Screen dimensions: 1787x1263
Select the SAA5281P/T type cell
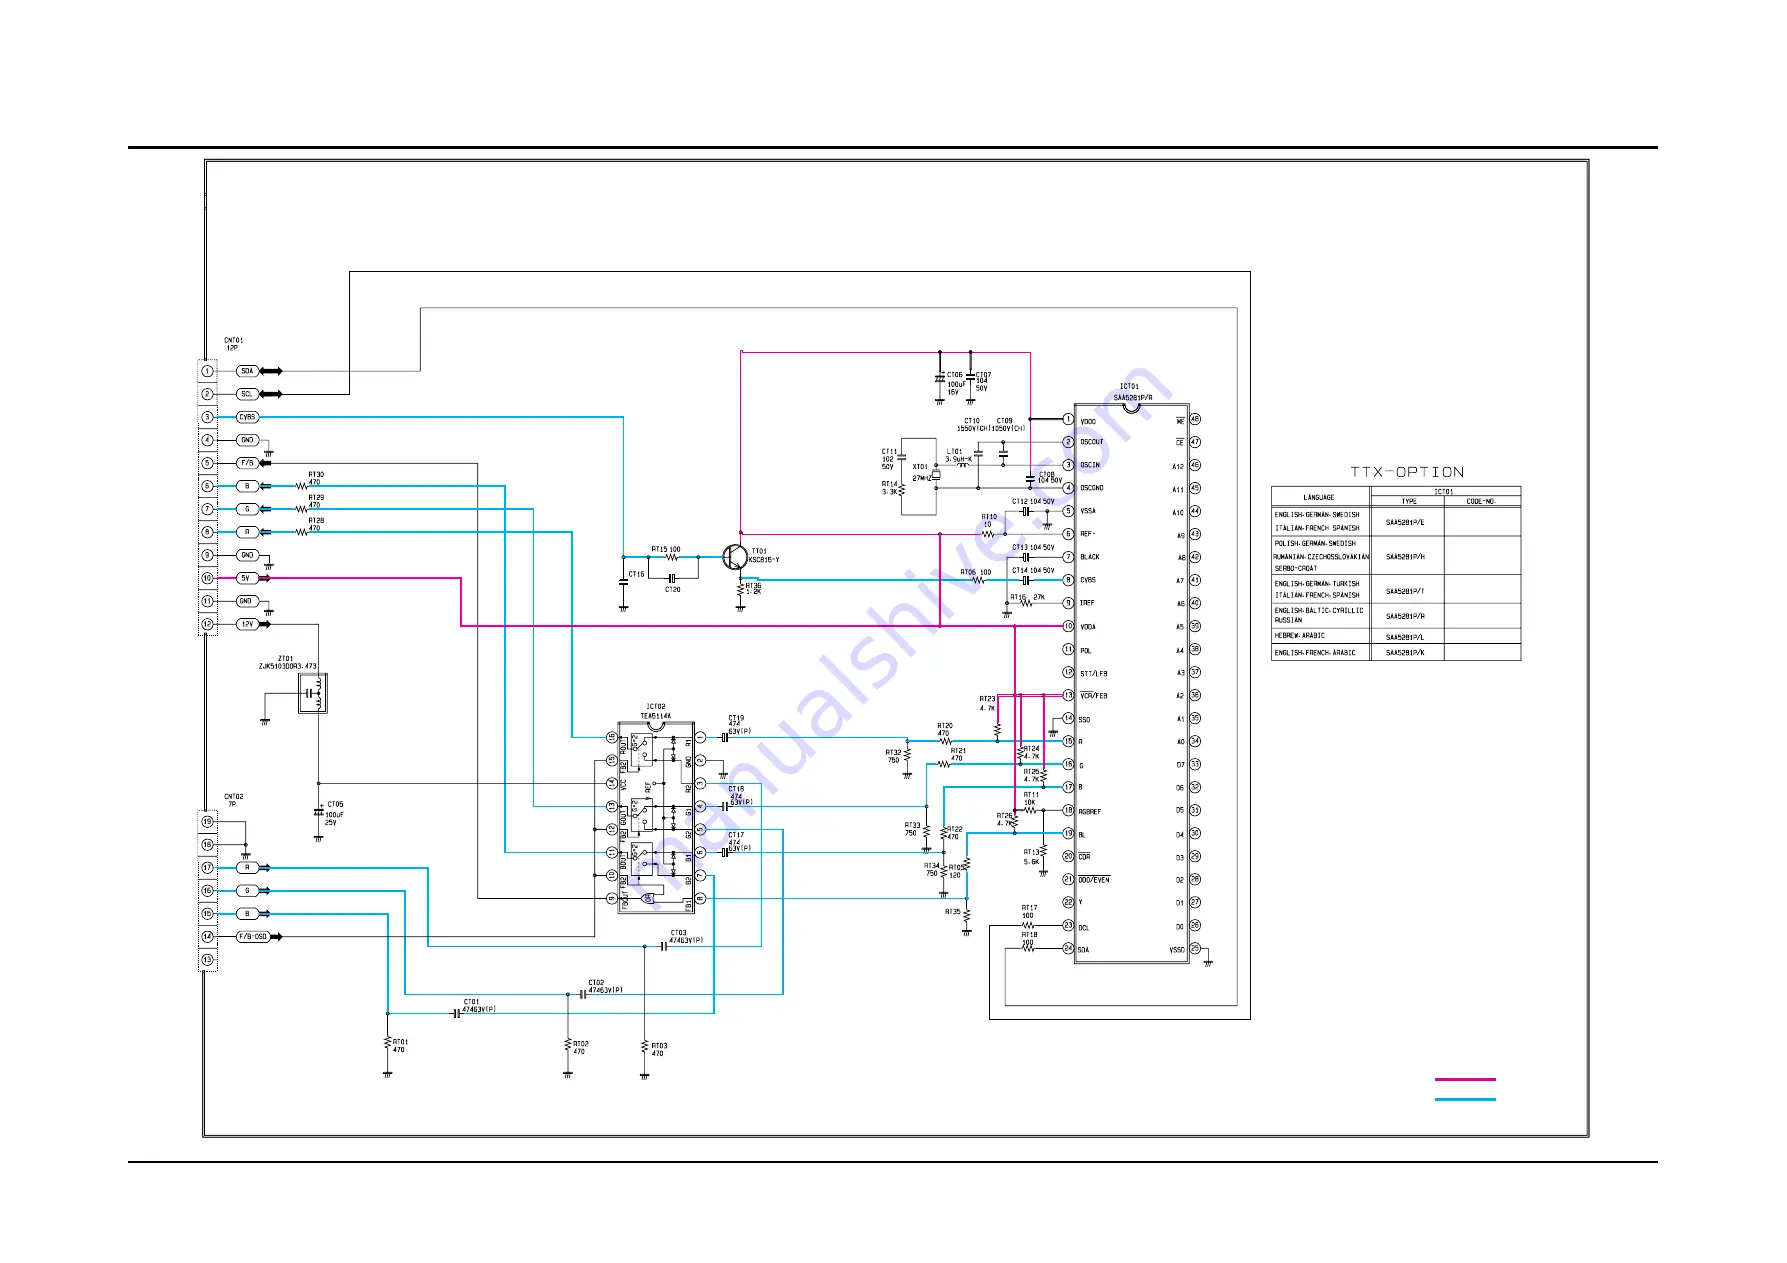pos(1405,591)
